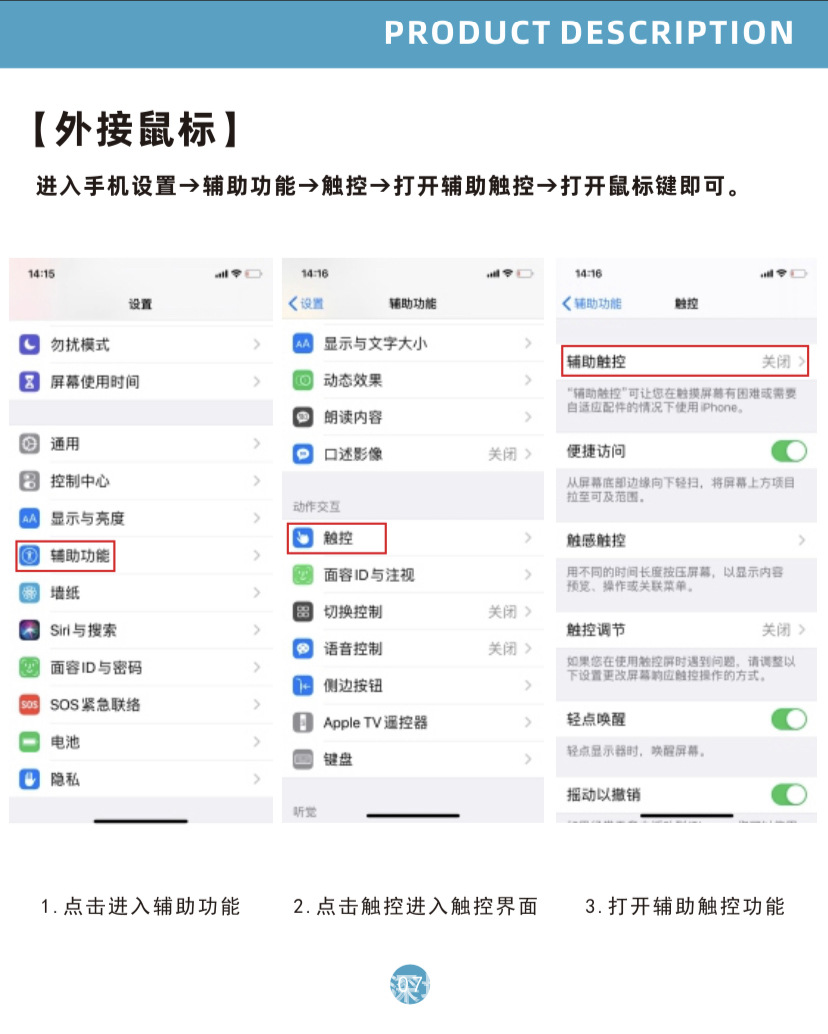
Task: Select the 显示与文字大小 menu entry
Action: [x=413, y=343]
